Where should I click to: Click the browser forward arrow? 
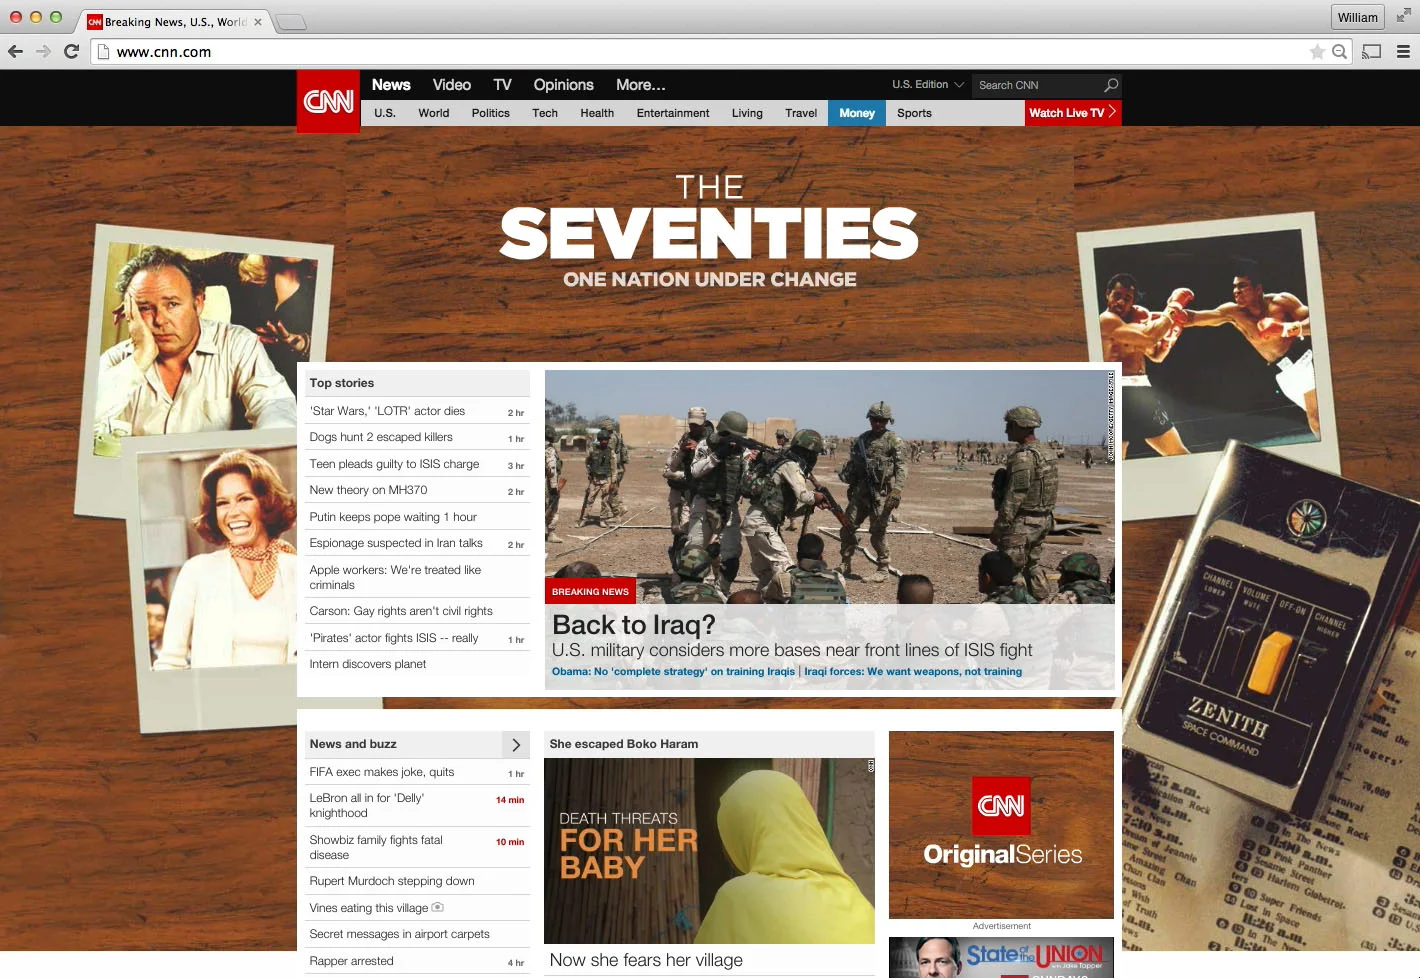pyautogui.click(x=43, y=51)
